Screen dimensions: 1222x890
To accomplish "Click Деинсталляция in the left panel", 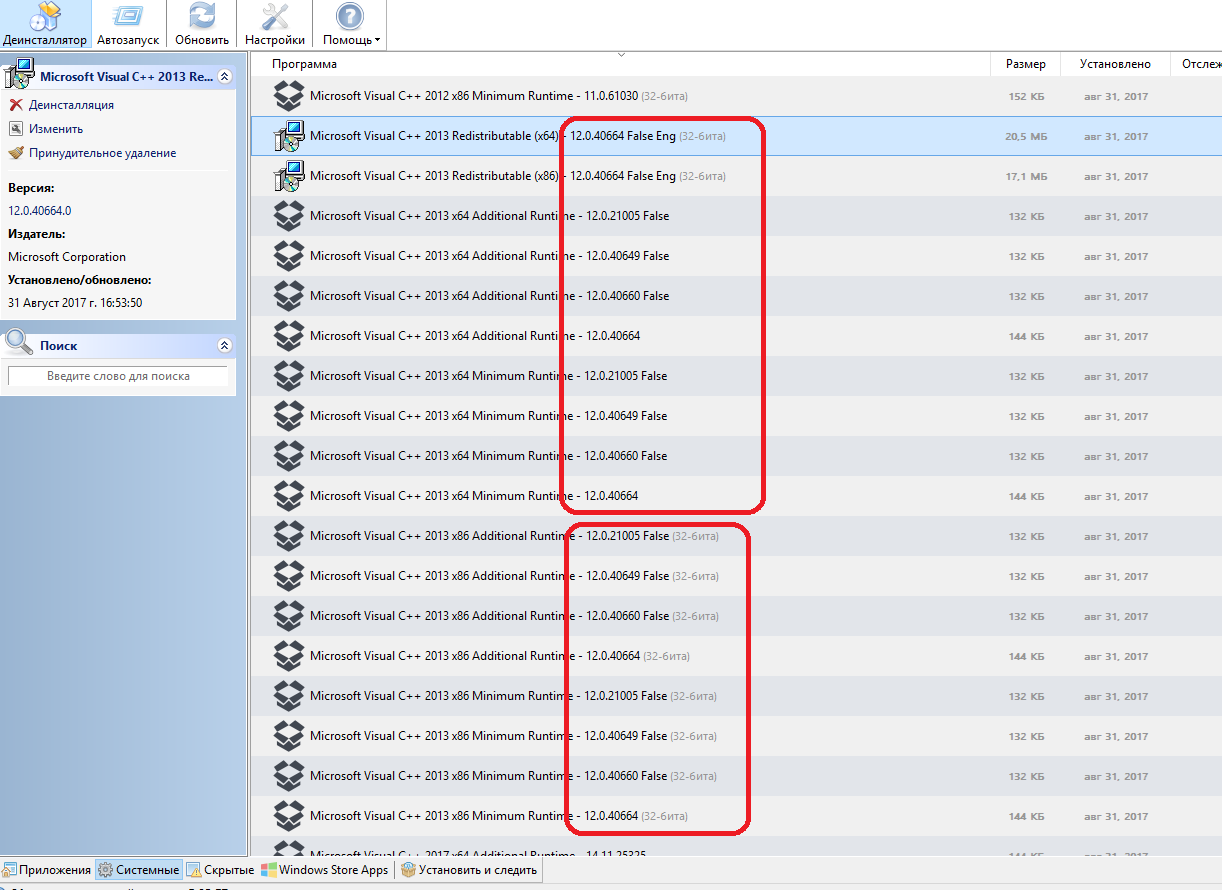I will 71,105.
